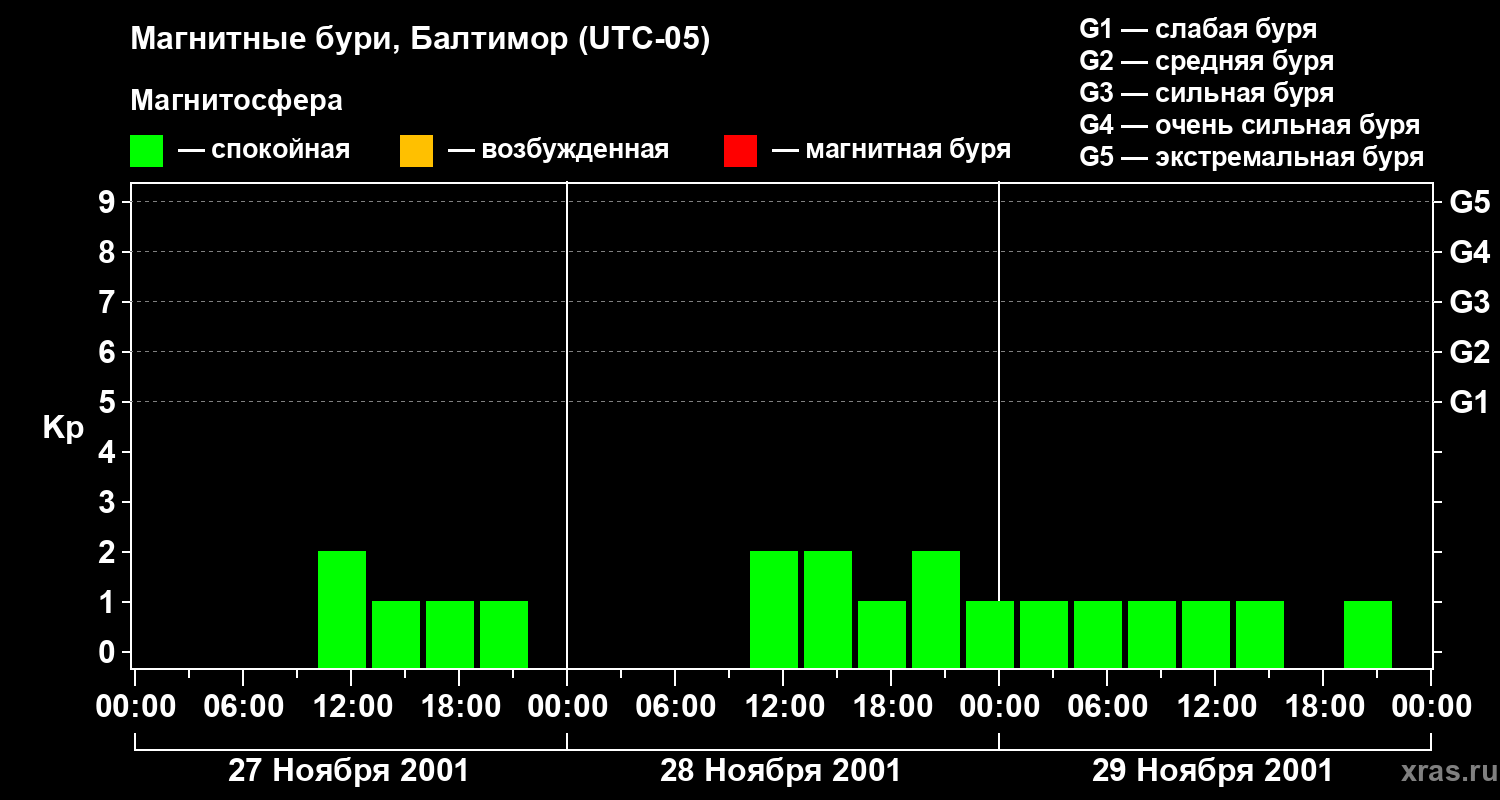Click the last green bar on 27 November
The height and width of the screenshot is (800, 1500).
click(x=504, y=634)
